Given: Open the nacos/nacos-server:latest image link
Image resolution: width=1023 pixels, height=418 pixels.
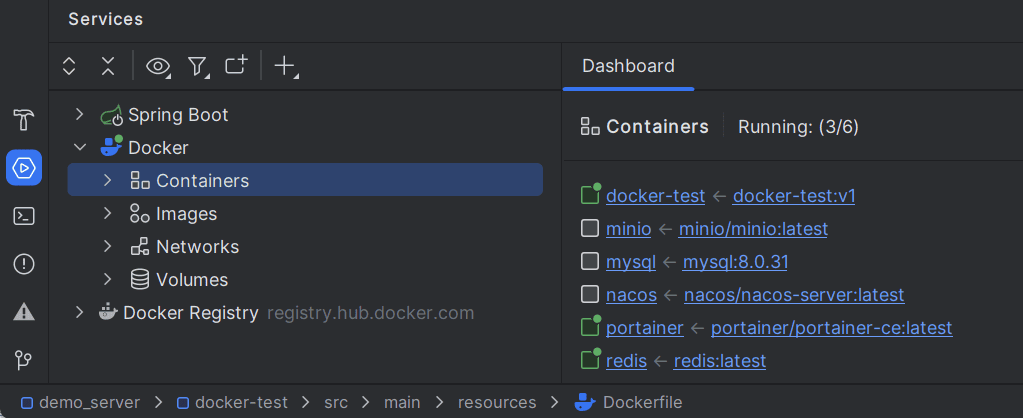Looking at the screenshot, I should tap(795, 295).
